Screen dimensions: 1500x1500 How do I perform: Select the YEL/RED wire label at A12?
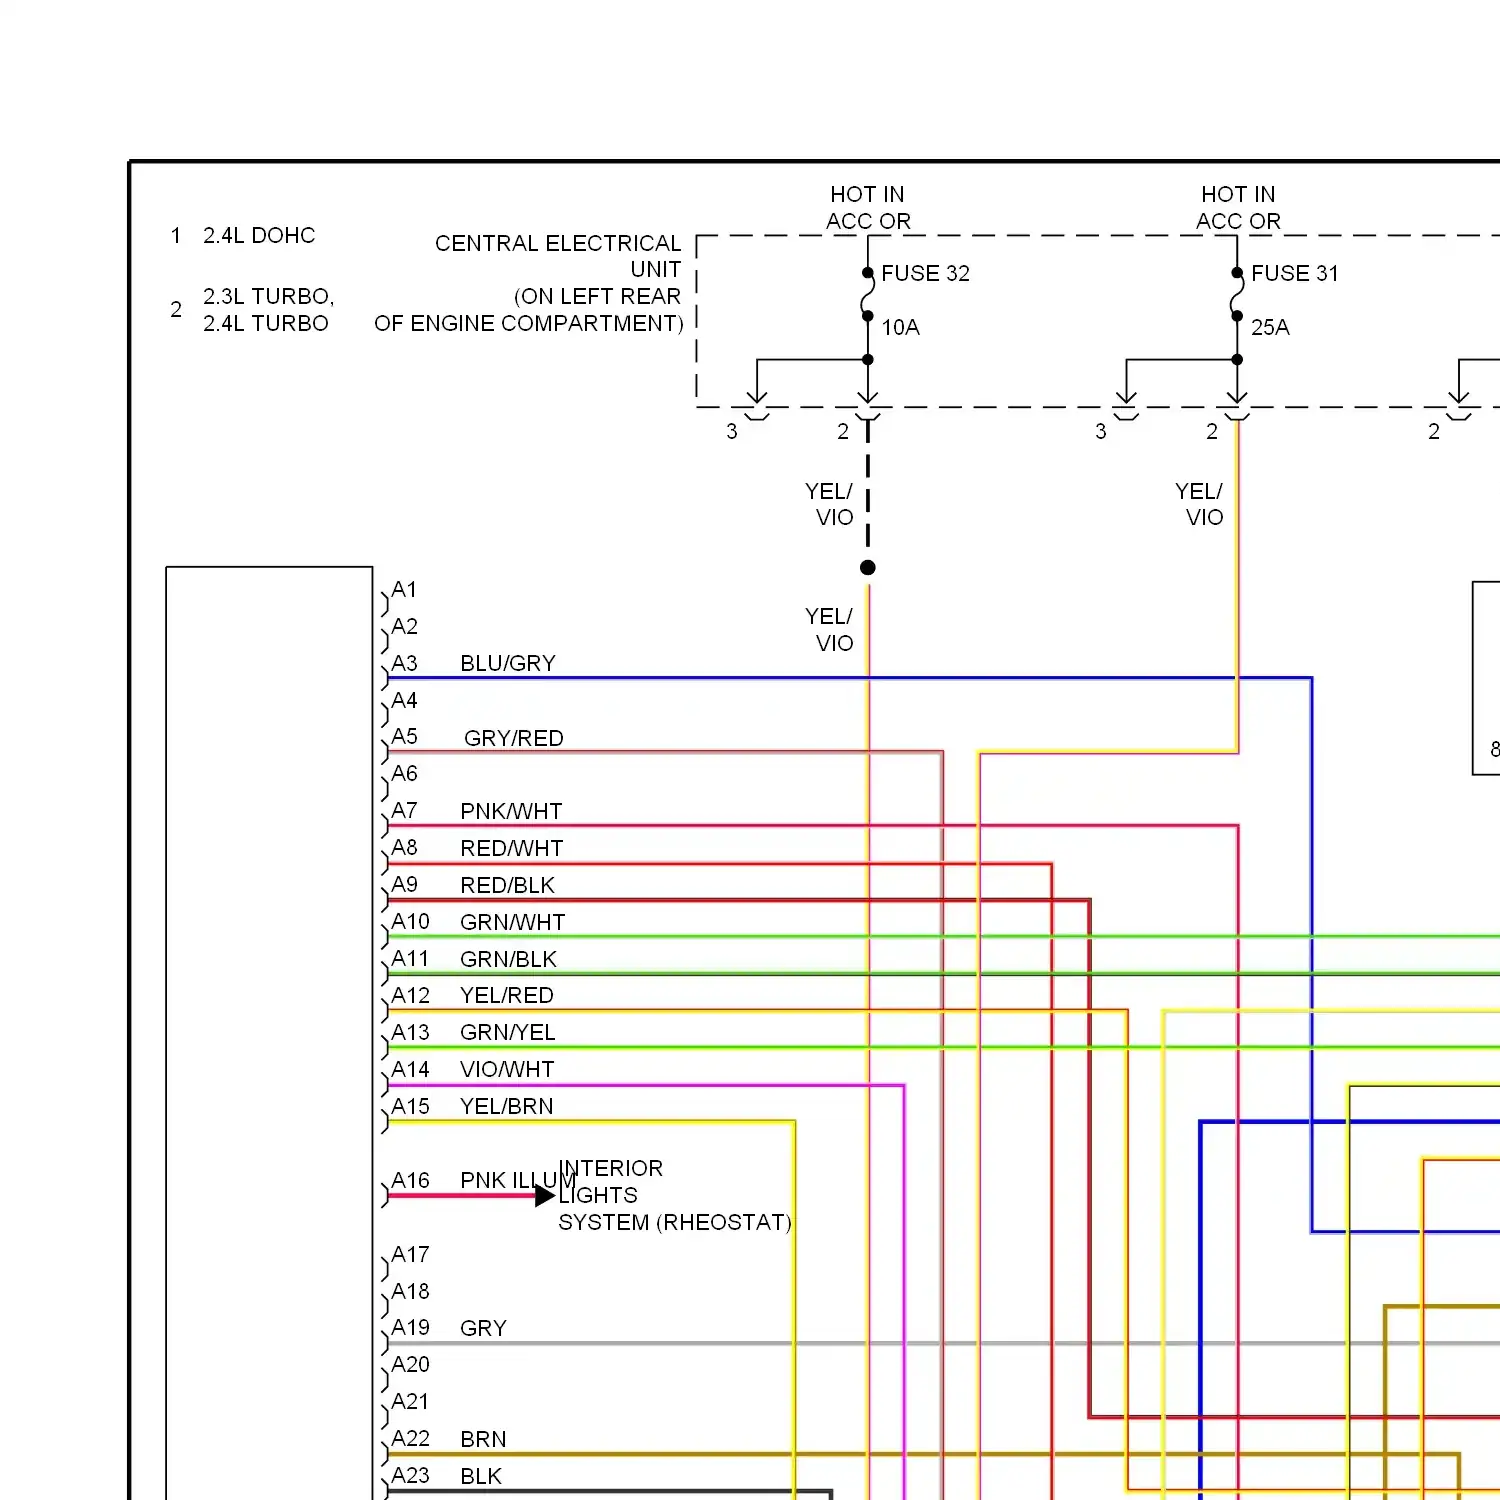[506, 995]
